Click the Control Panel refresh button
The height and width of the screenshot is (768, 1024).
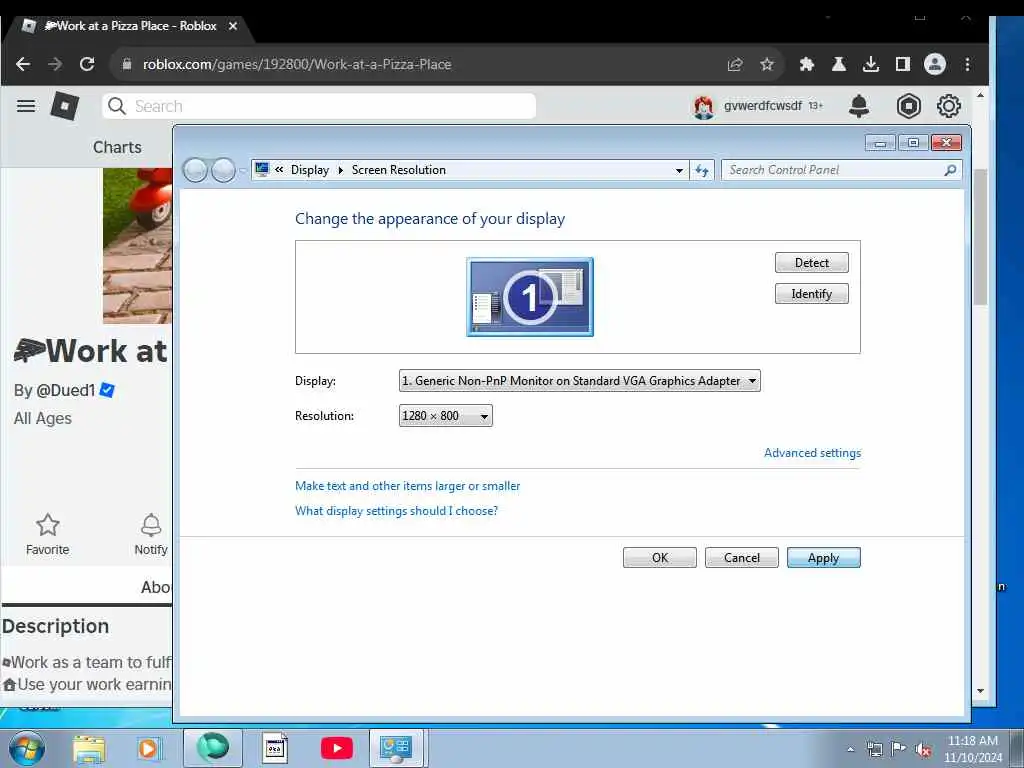point(702,170)
